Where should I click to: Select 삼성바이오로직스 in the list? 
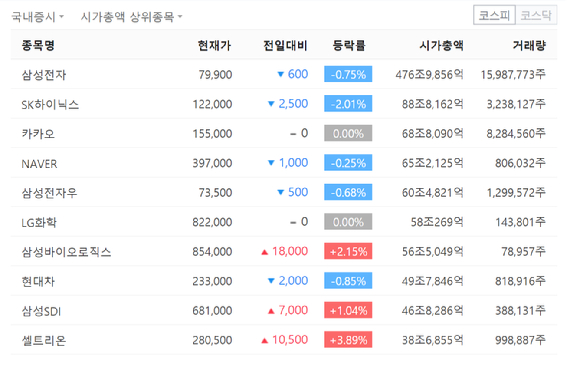tap(66, 252)
